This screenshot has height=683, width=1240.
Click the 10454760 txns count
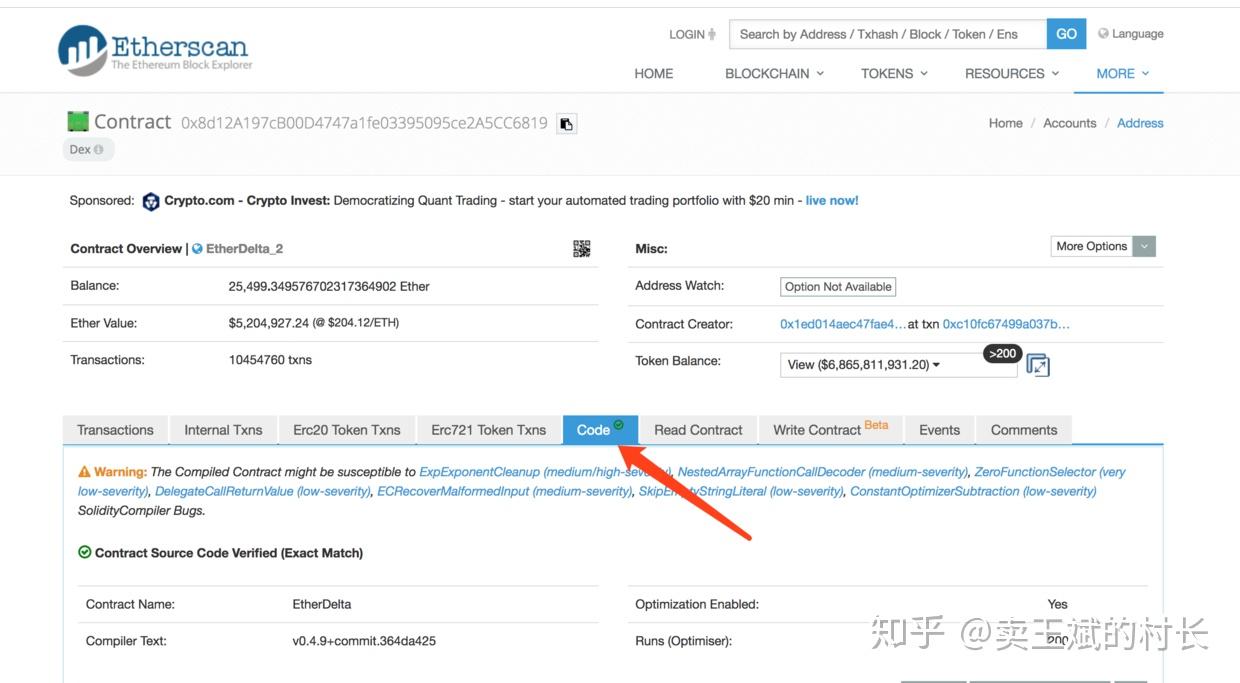[x=270, y=360]
